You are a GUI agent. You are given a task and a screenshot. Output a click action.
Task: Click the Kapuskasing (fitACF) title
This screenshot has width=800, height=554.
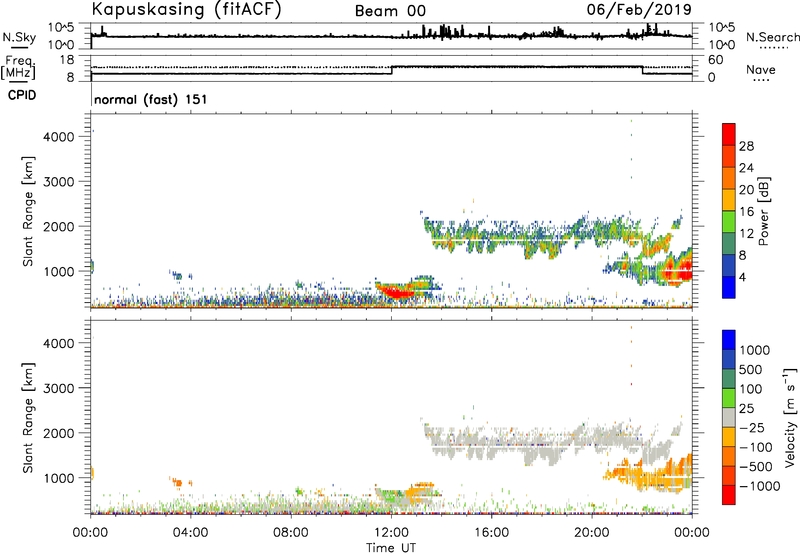(x=186, y=9)
